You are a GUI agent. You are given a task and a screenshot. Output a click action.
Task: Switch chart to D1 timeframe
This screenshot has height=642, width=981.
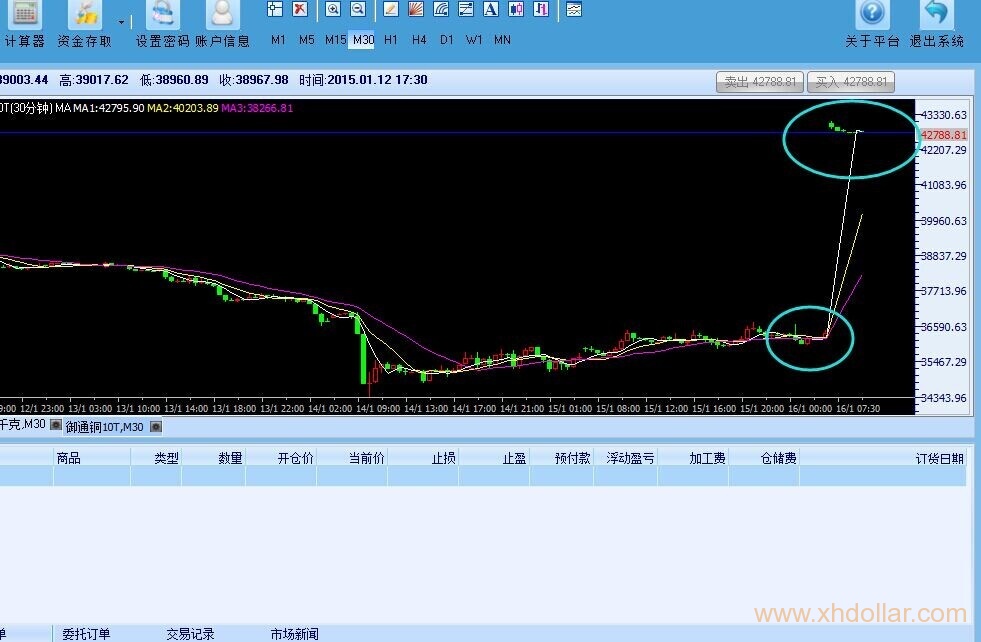[x=446, y=40]
